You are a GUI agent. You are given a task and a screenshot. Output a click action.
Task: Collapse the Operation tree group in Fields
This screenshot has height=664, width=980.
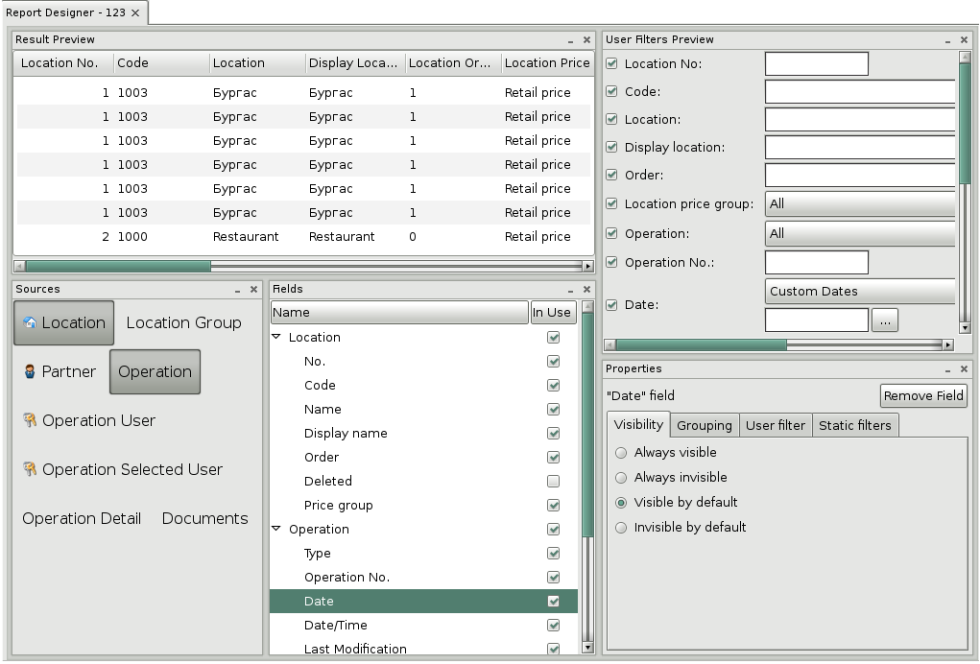click(276, 528)
